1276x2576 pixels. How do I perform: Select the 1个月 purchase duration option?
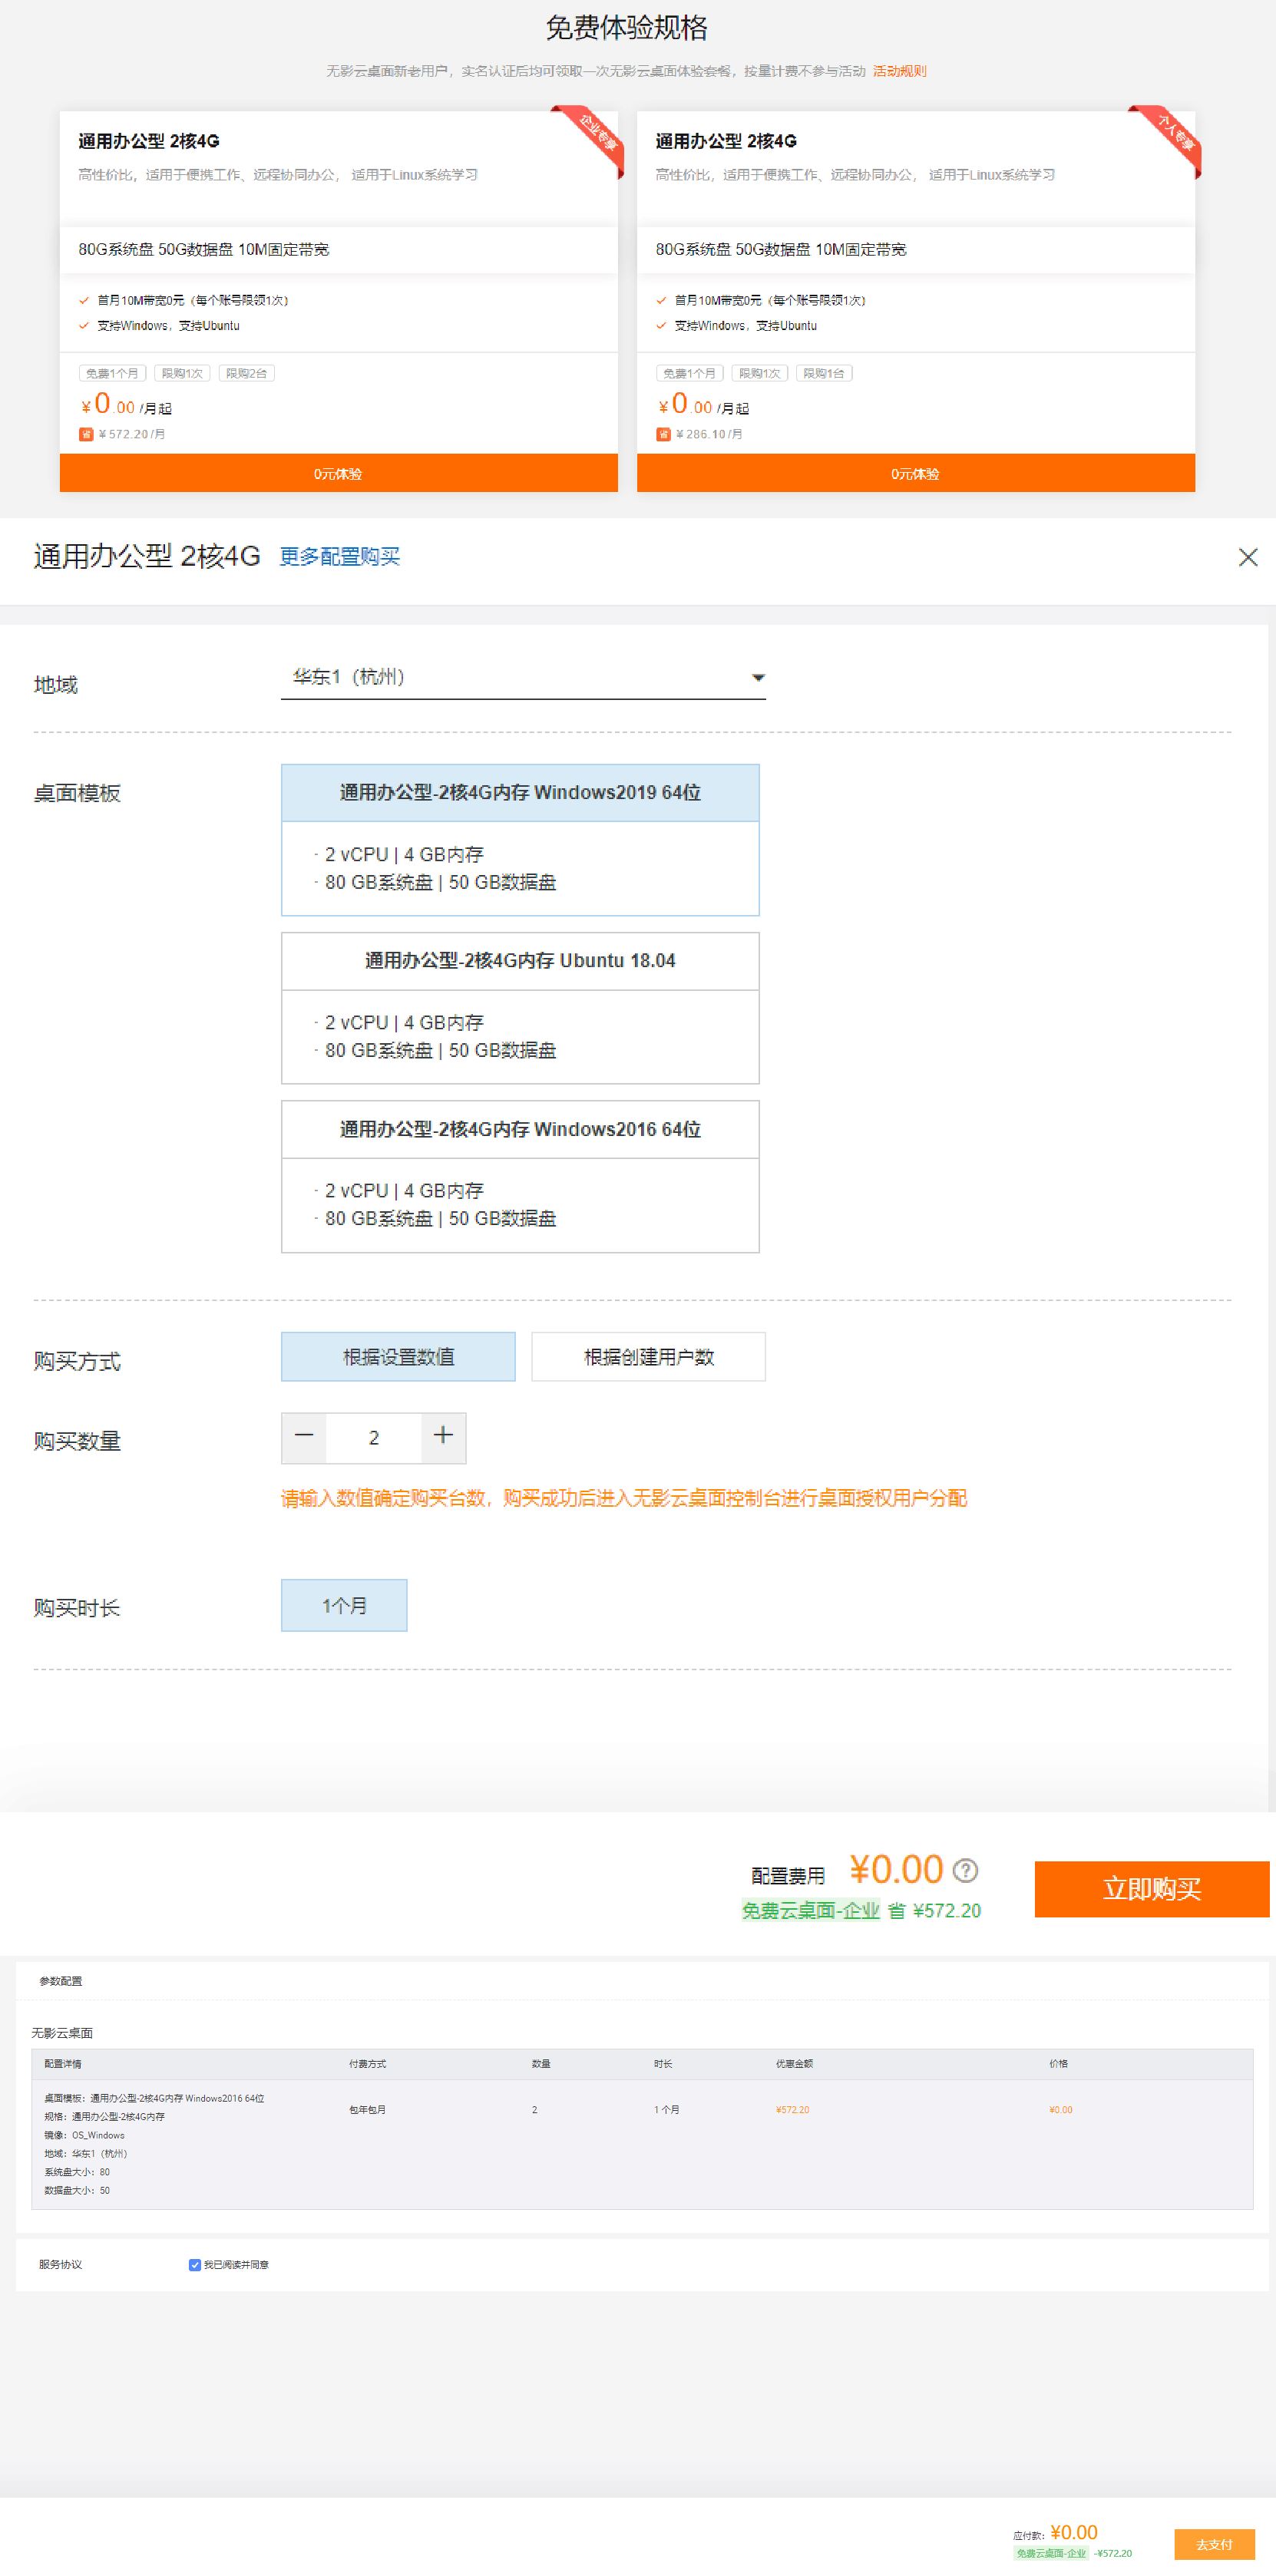point(343,1605)
